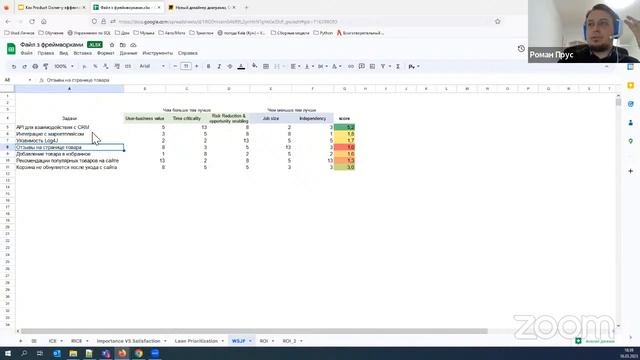Insert a chart via toolbar icon
Image resolution: width=640 pixels, height=360 pixels.
[x=372, y=67]
